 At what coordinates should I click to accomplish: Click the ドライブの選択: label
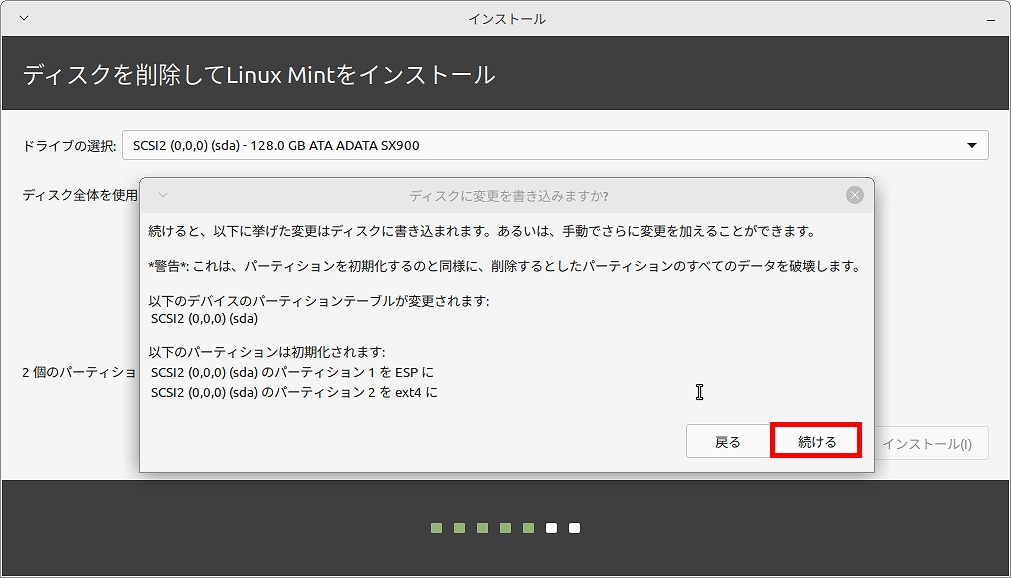click(69, 146)
